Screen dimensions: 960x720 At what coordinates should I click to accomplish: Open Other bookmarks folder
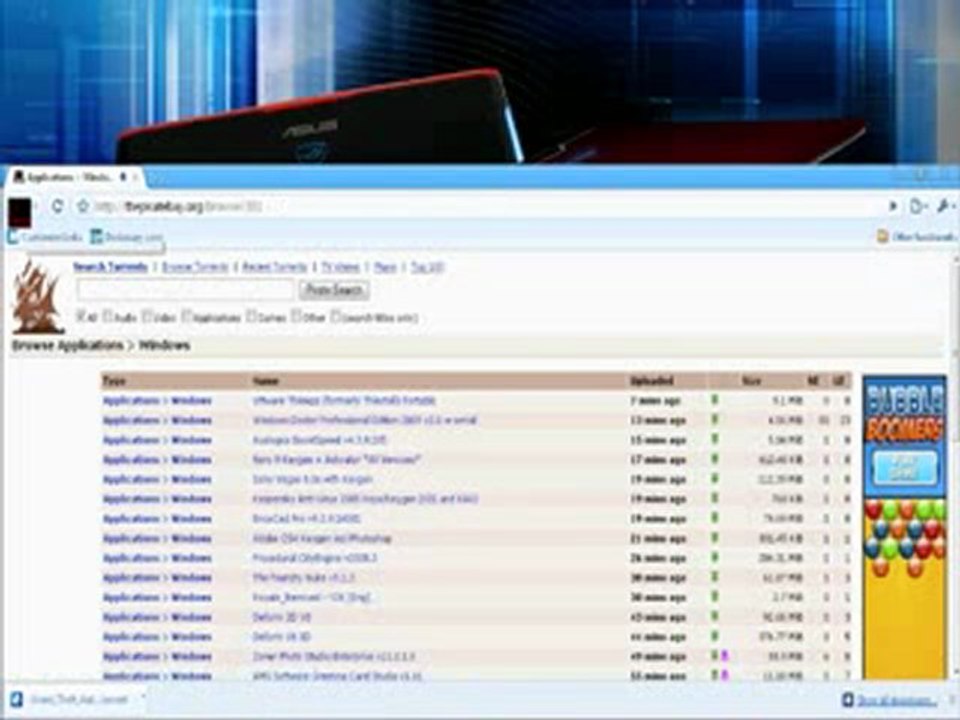pyautogui.click(x=916, y=236)
